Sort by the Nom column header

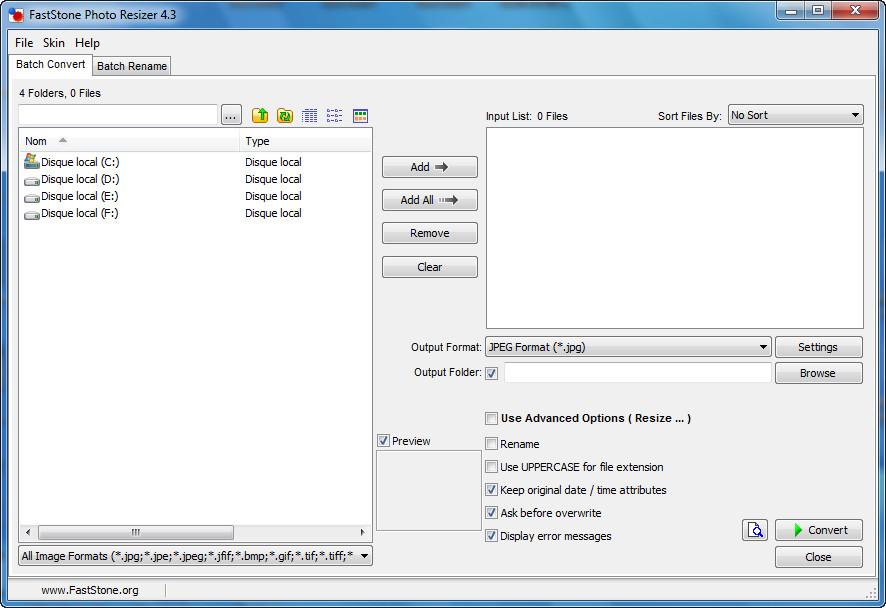pos(129,141)
